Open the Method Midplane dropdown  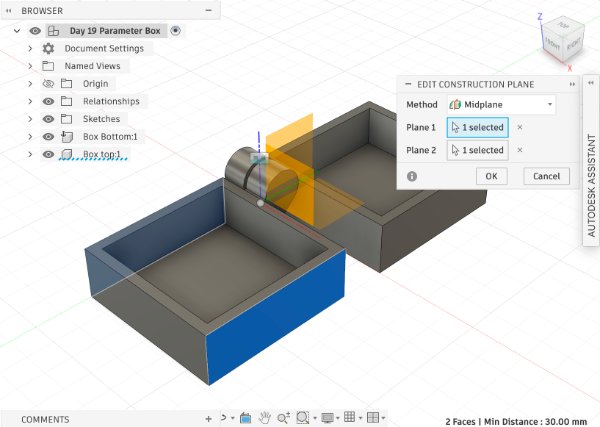pos(501,104)
